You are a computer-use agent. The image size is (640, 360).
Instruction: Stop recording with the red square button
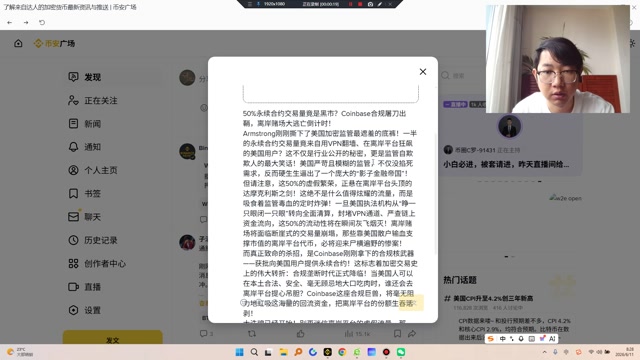coord(360,4)
